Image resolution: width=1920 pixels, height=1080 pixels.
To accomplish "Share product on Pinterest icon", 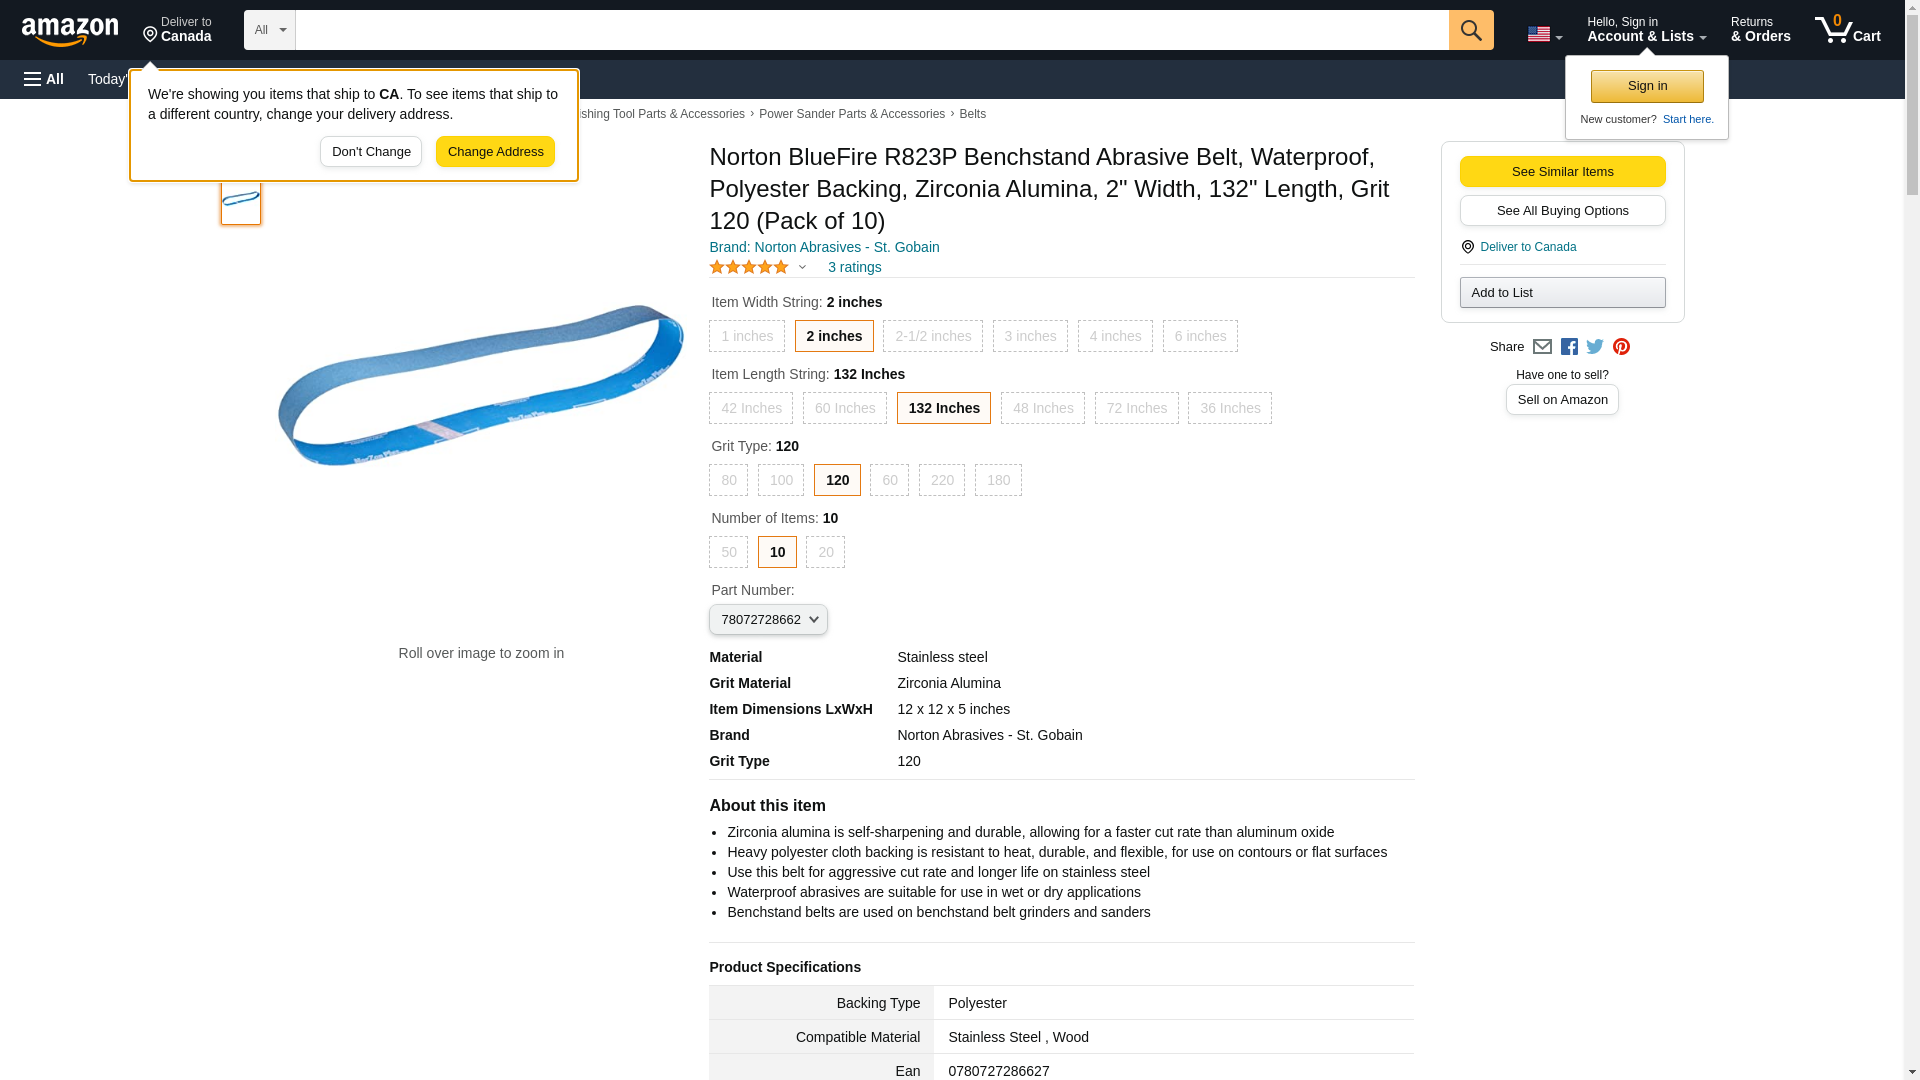I will [1621, 347].
